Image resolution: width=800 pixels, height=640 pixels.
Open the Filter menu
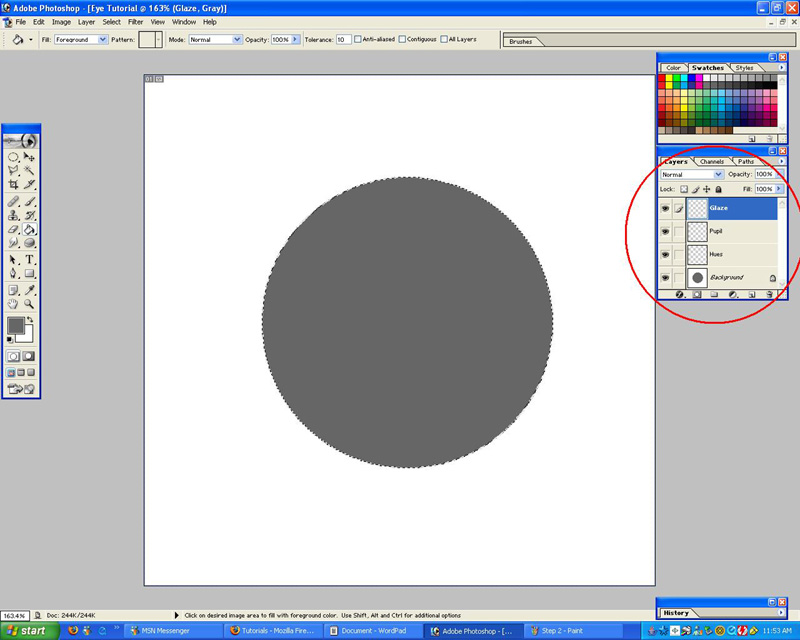[135, 22]
